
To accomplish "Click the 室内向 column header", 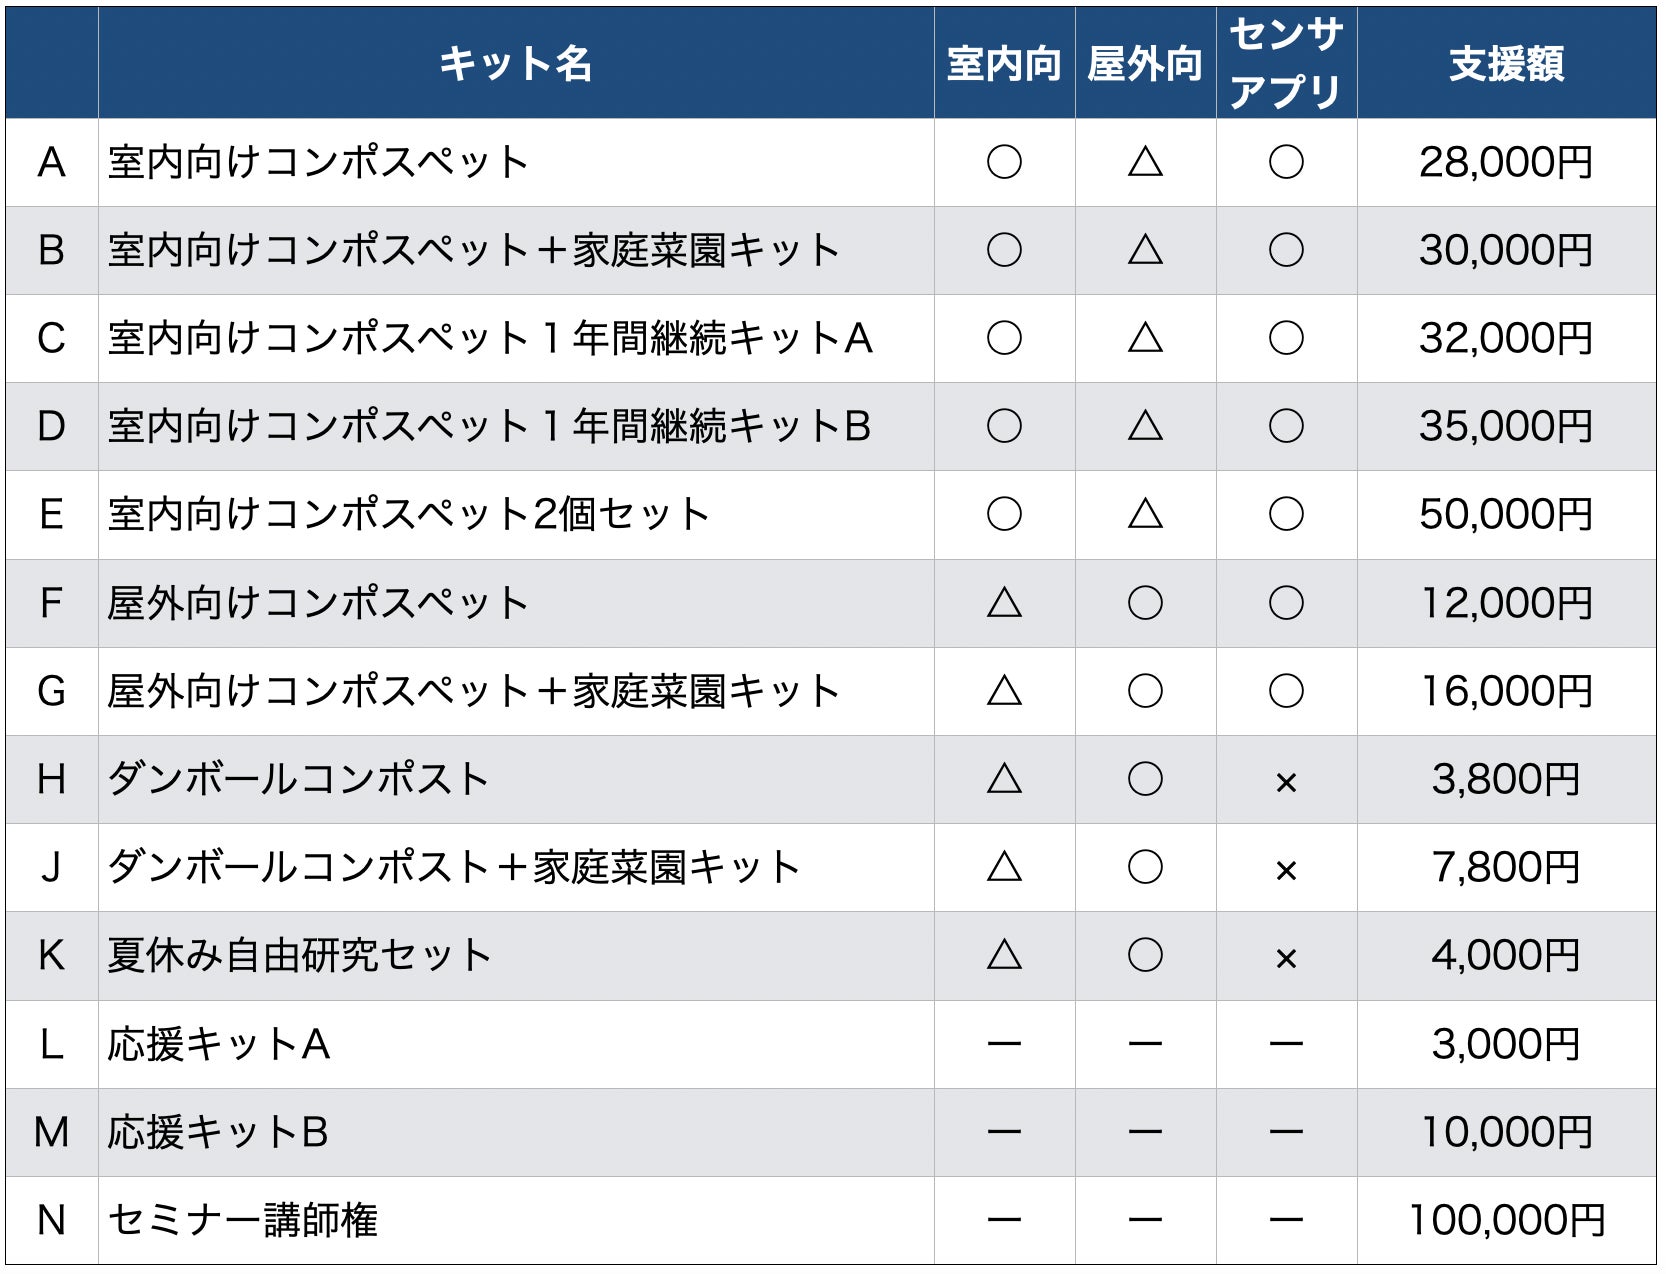I will click(1004, 64).
